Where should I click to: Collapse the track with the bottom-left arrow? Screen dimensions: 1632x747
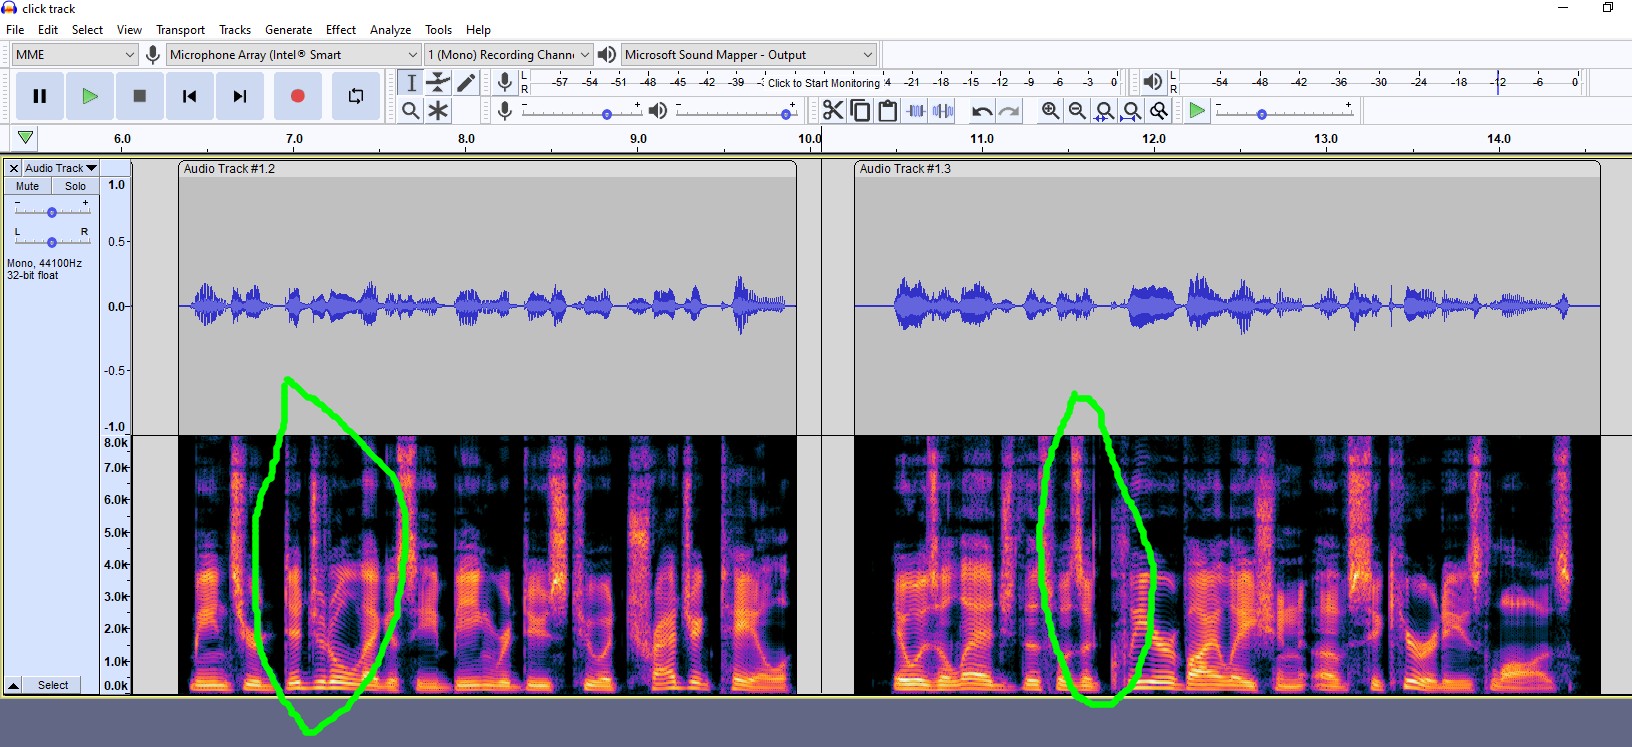tap(14, 685)
